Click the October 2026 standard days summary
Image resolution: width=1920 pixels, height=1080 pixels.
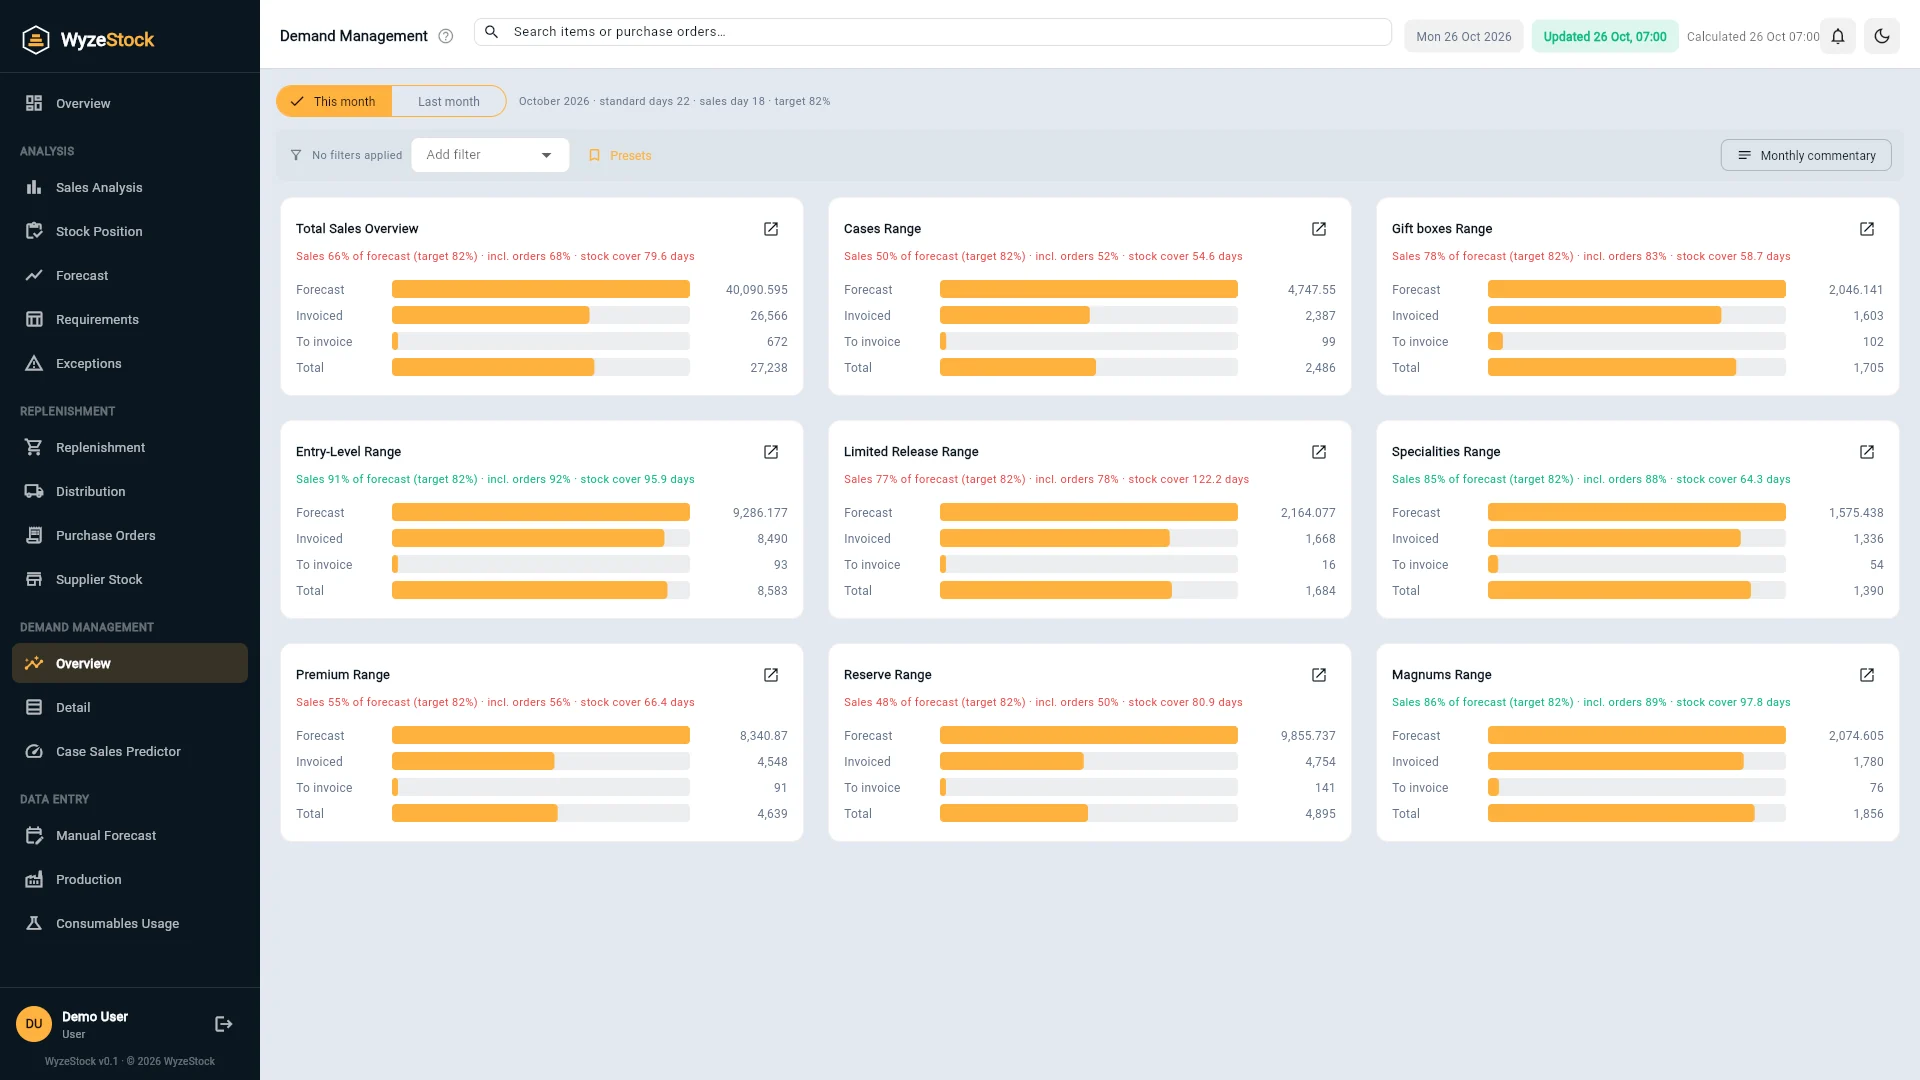click(x=674, y=101)
